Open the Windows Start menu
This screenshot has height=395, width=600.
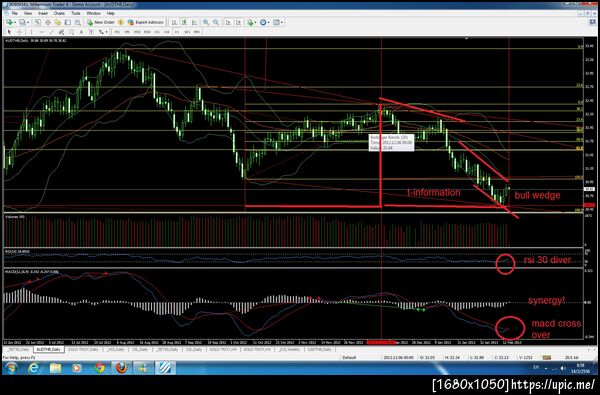pyautogui.click(x=10, y=368)
